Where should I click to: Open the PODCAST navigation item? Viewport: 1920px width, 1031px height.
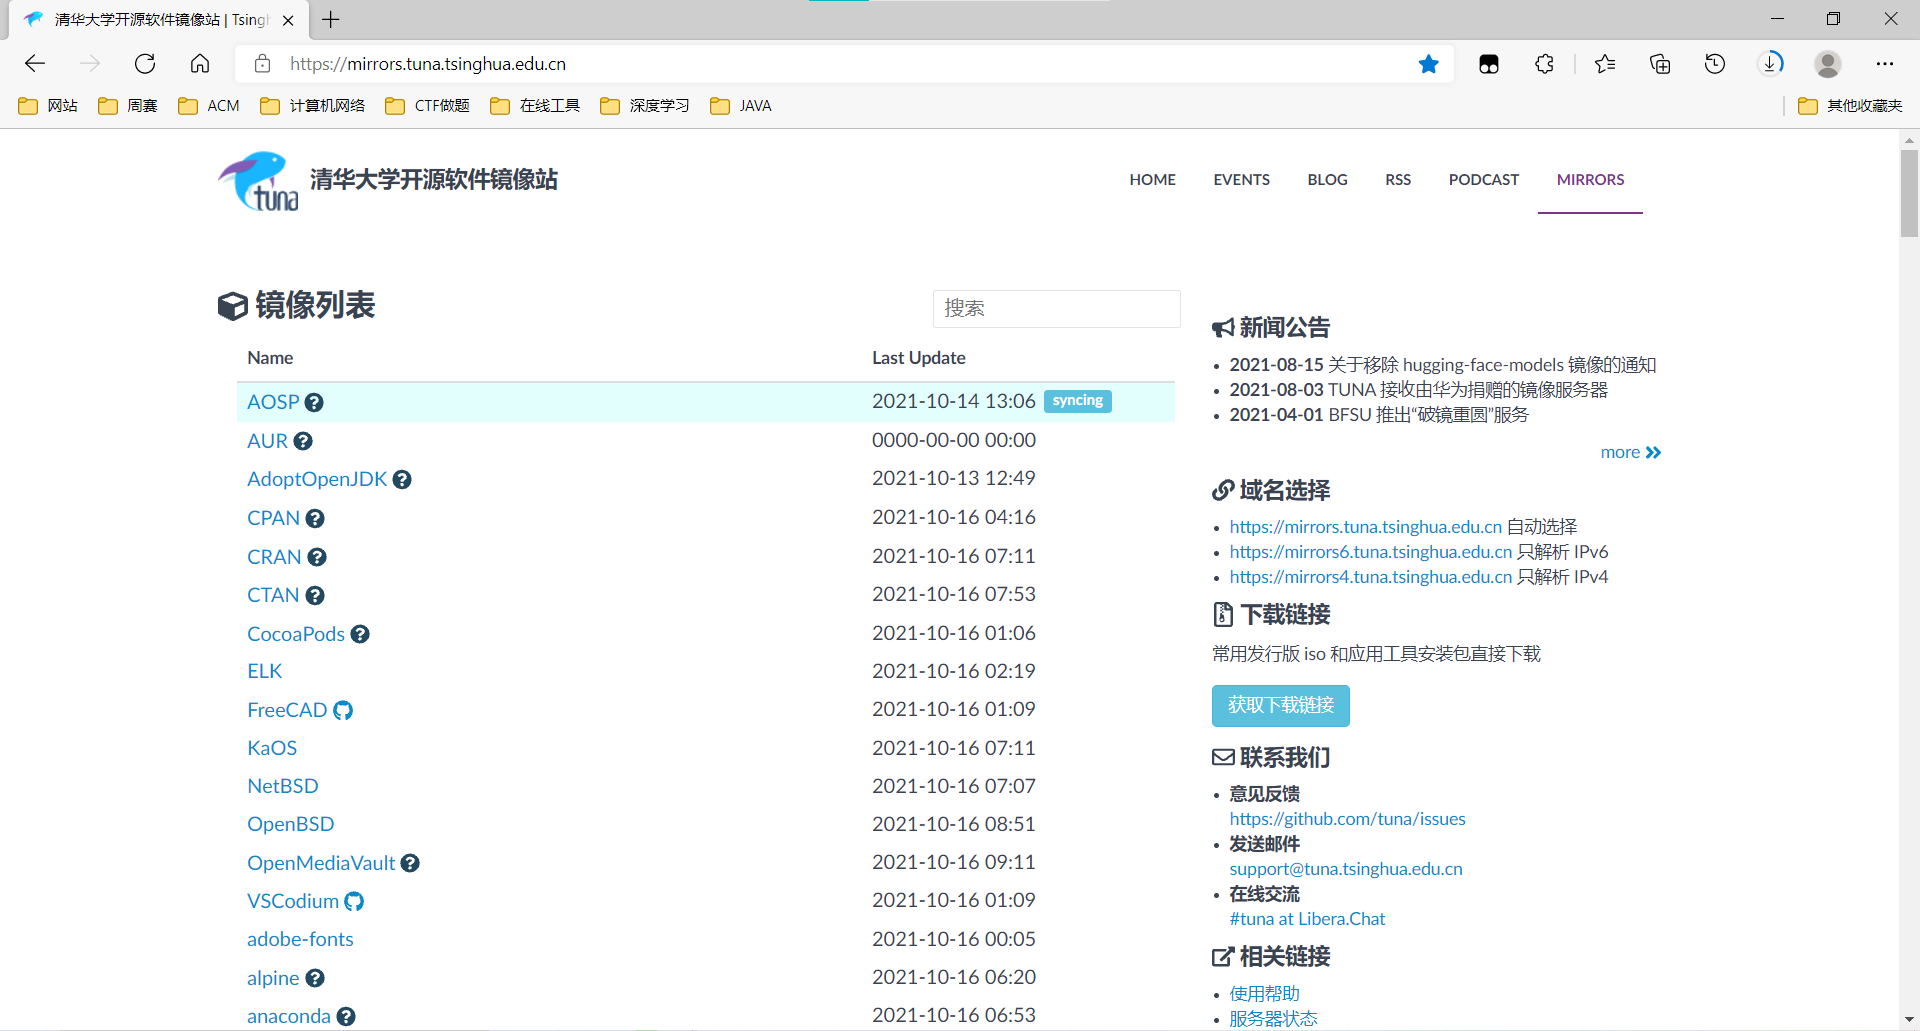1484,180
